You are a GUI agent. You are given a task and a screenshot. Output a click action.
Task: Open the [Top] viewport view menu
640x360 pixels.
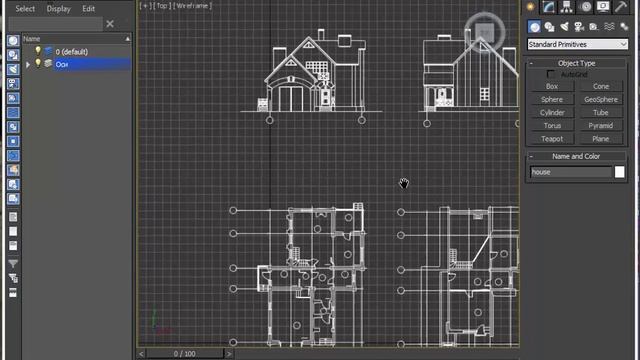coord(162,6)
